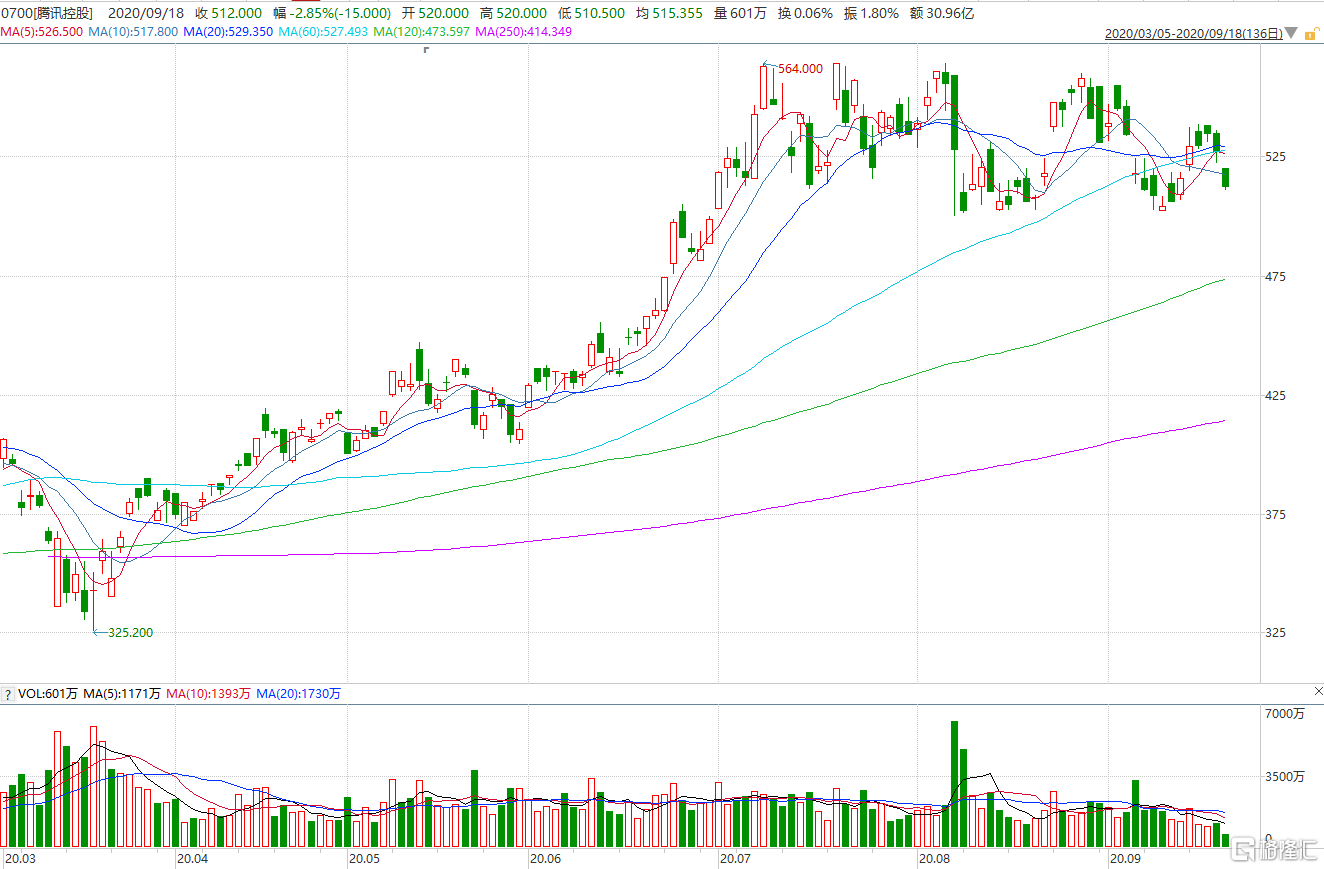Click the 7000万 volume axis label

pos(1285,714)
